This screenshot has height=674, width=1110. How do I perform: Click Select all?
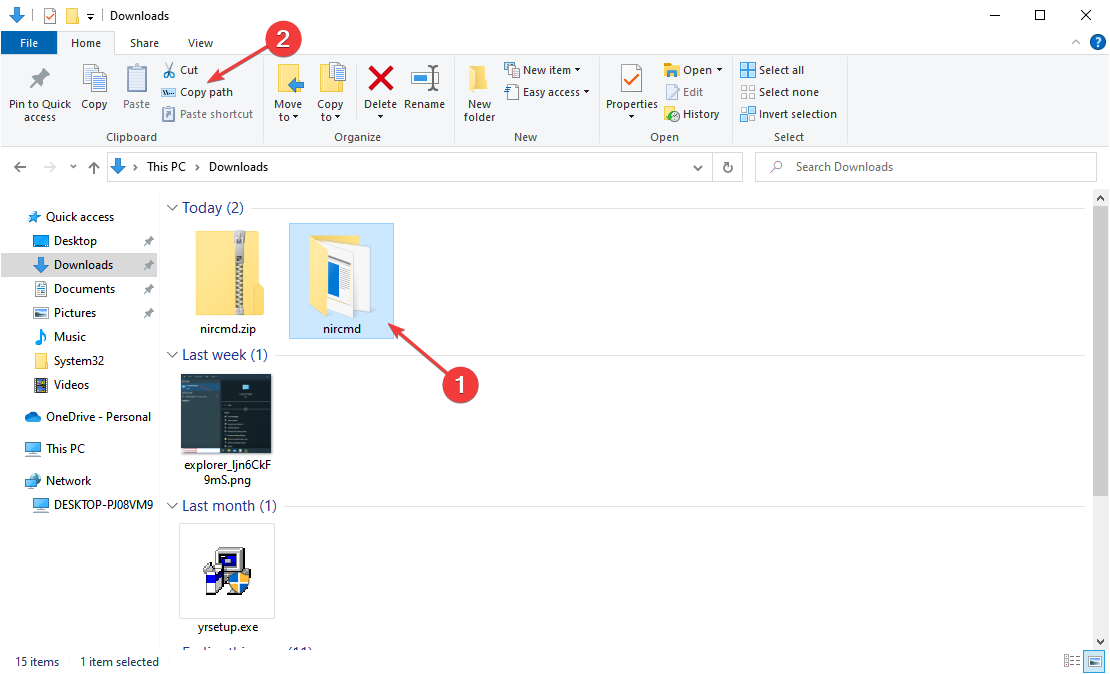tap(772, 70)
